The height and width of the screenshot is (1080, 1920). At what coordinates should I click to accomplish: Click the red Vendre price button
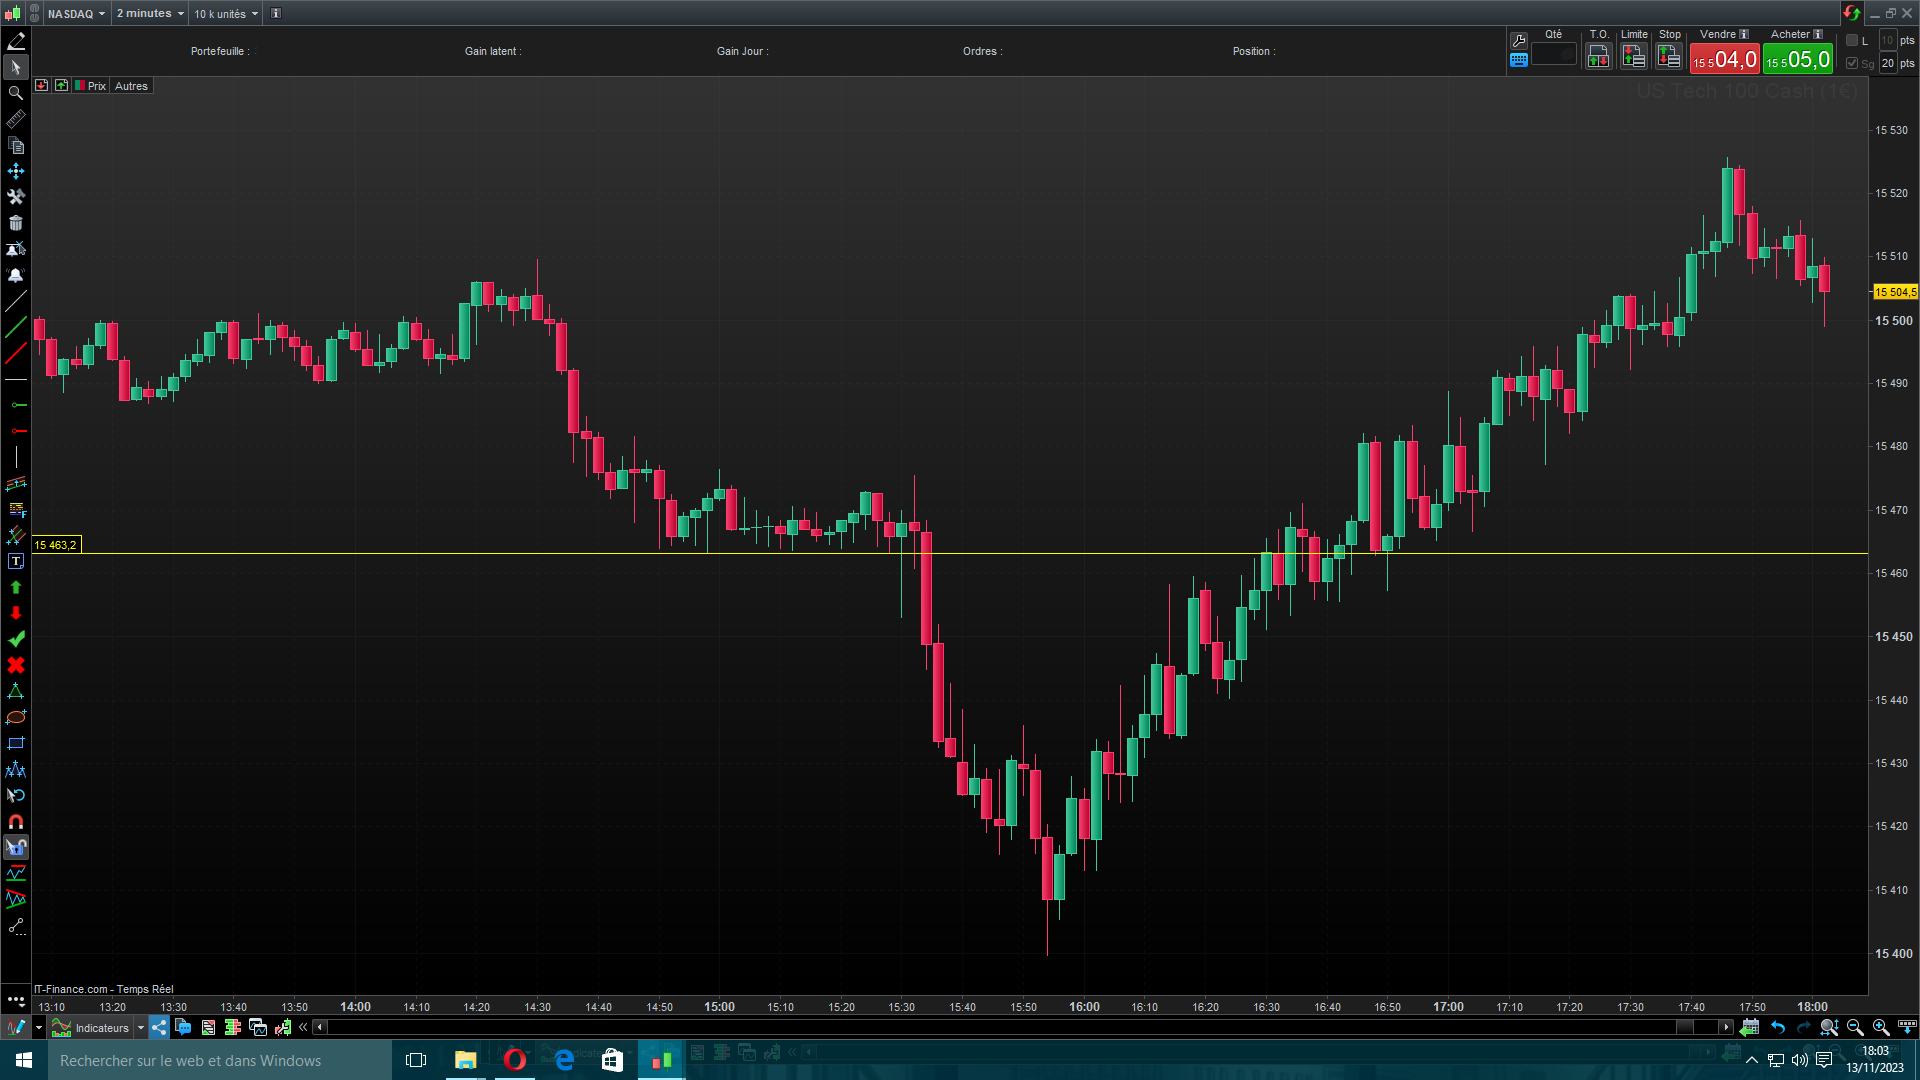1724,60
